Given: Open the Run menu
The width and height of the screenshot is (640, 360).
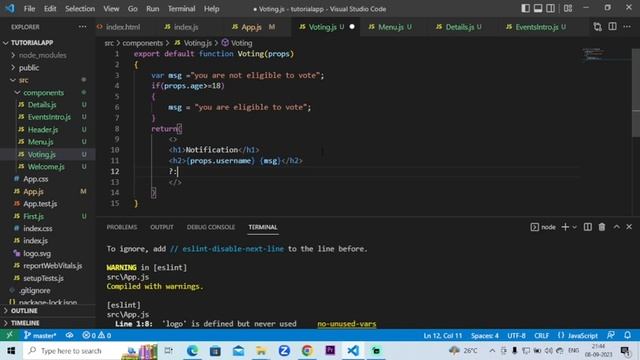Looking at the screenshot, I should 153,9.
